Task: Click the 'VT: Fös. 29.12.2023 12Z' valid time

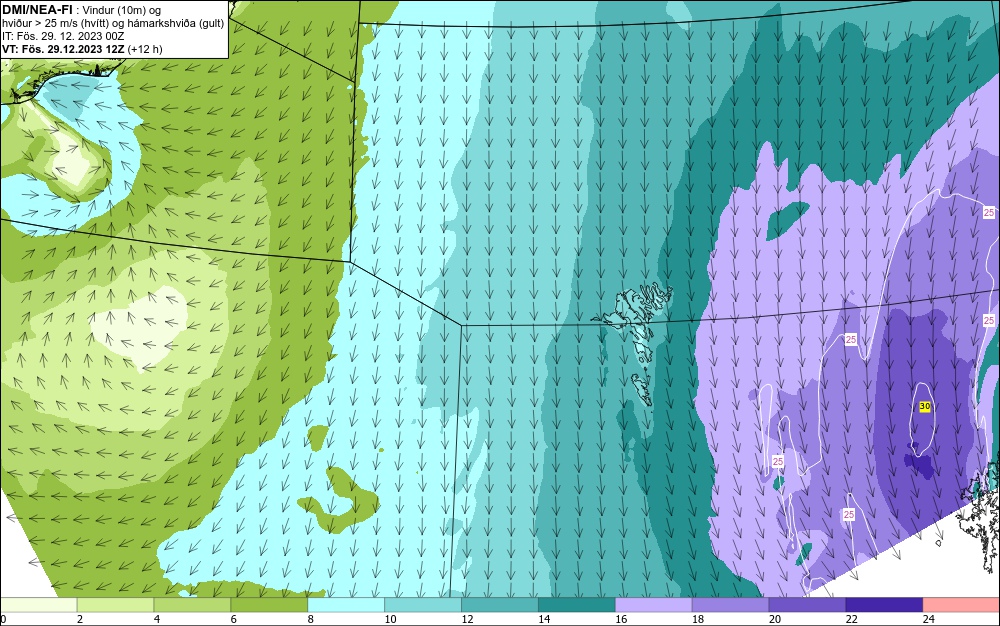Action: pos(64,49)
